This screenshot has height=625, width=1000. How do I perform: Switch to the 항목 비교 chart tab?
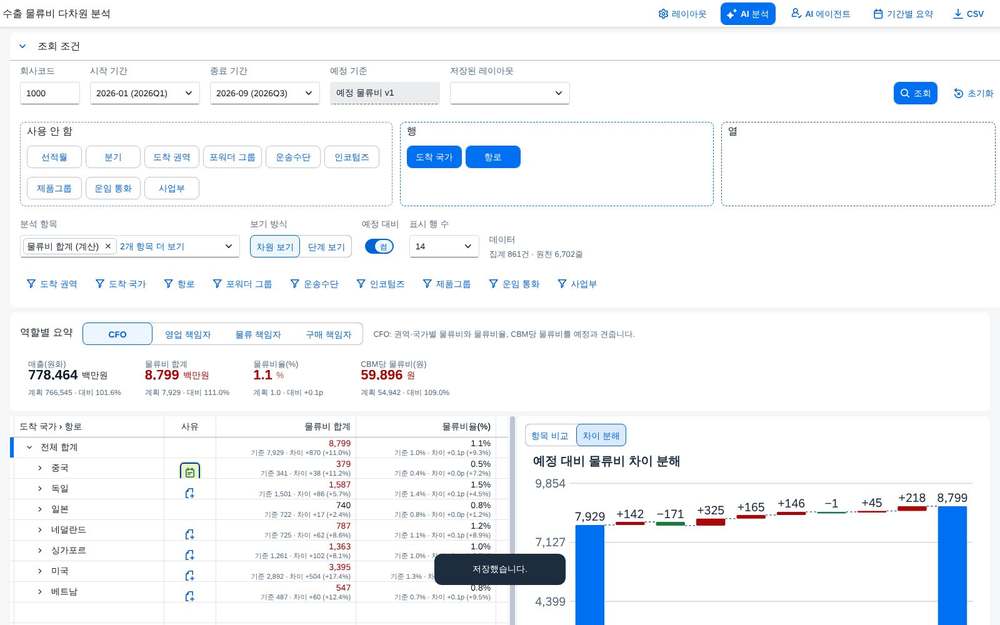point(550,436)
